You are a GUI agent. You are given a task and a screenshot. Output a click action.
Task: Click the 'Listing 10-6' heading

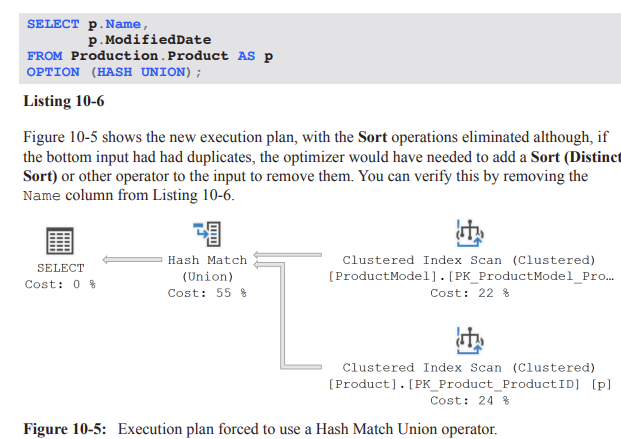[63, 102]
